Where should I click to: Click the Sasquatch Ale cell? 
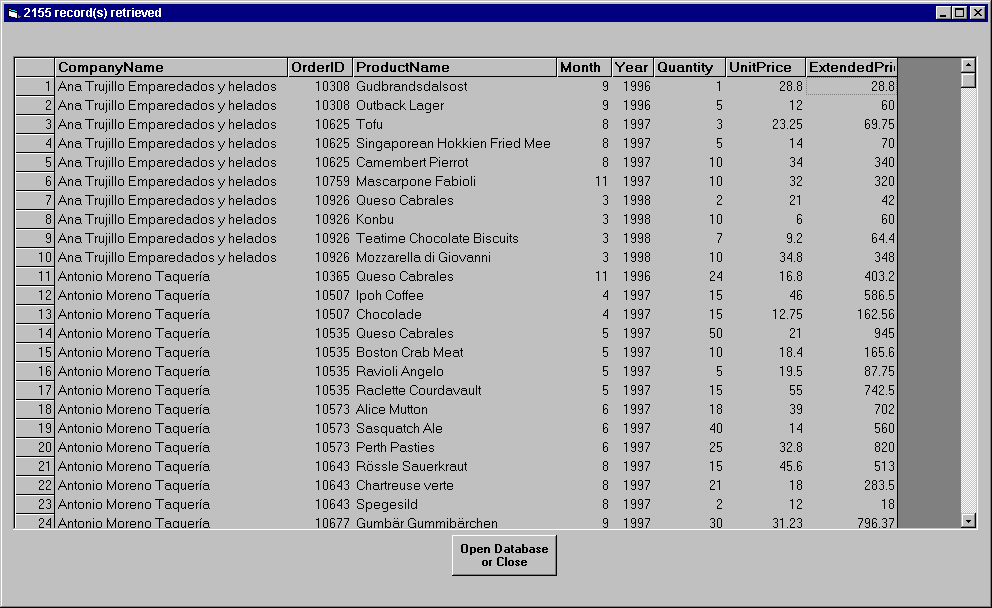point(454,428)
